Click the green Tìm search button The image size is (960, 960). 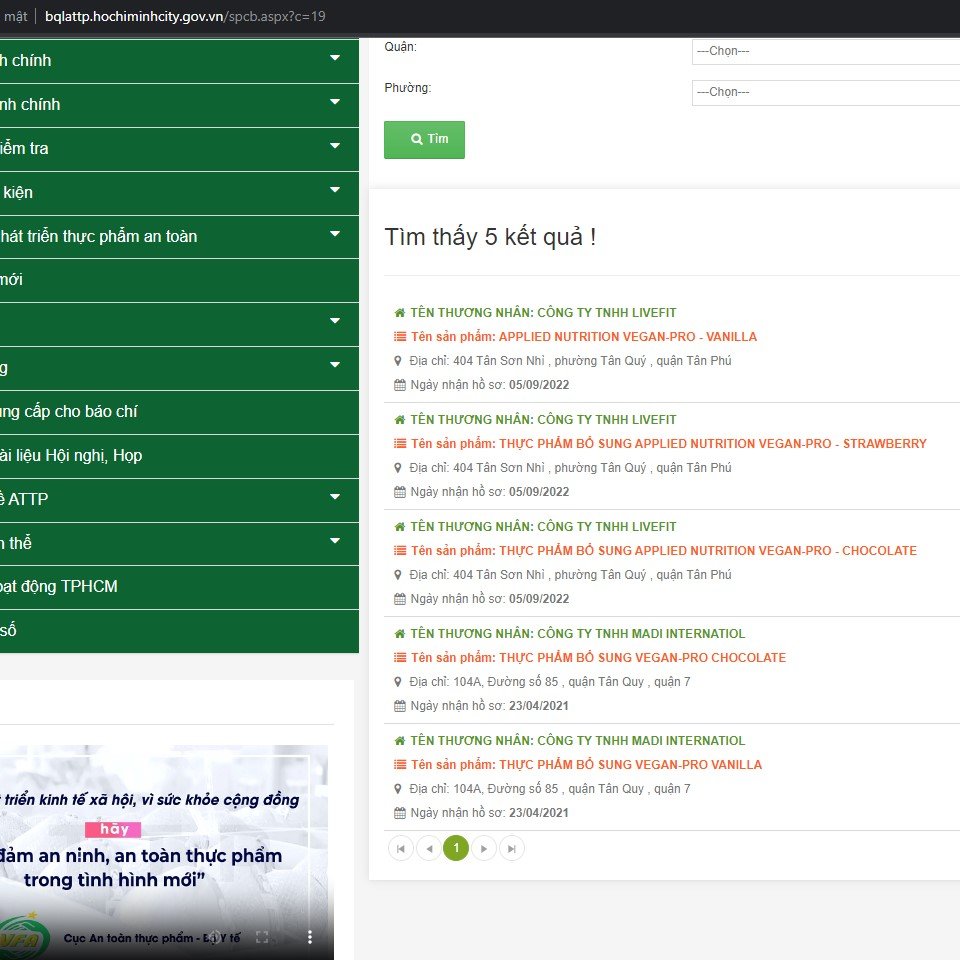click(x=424, y=140)
